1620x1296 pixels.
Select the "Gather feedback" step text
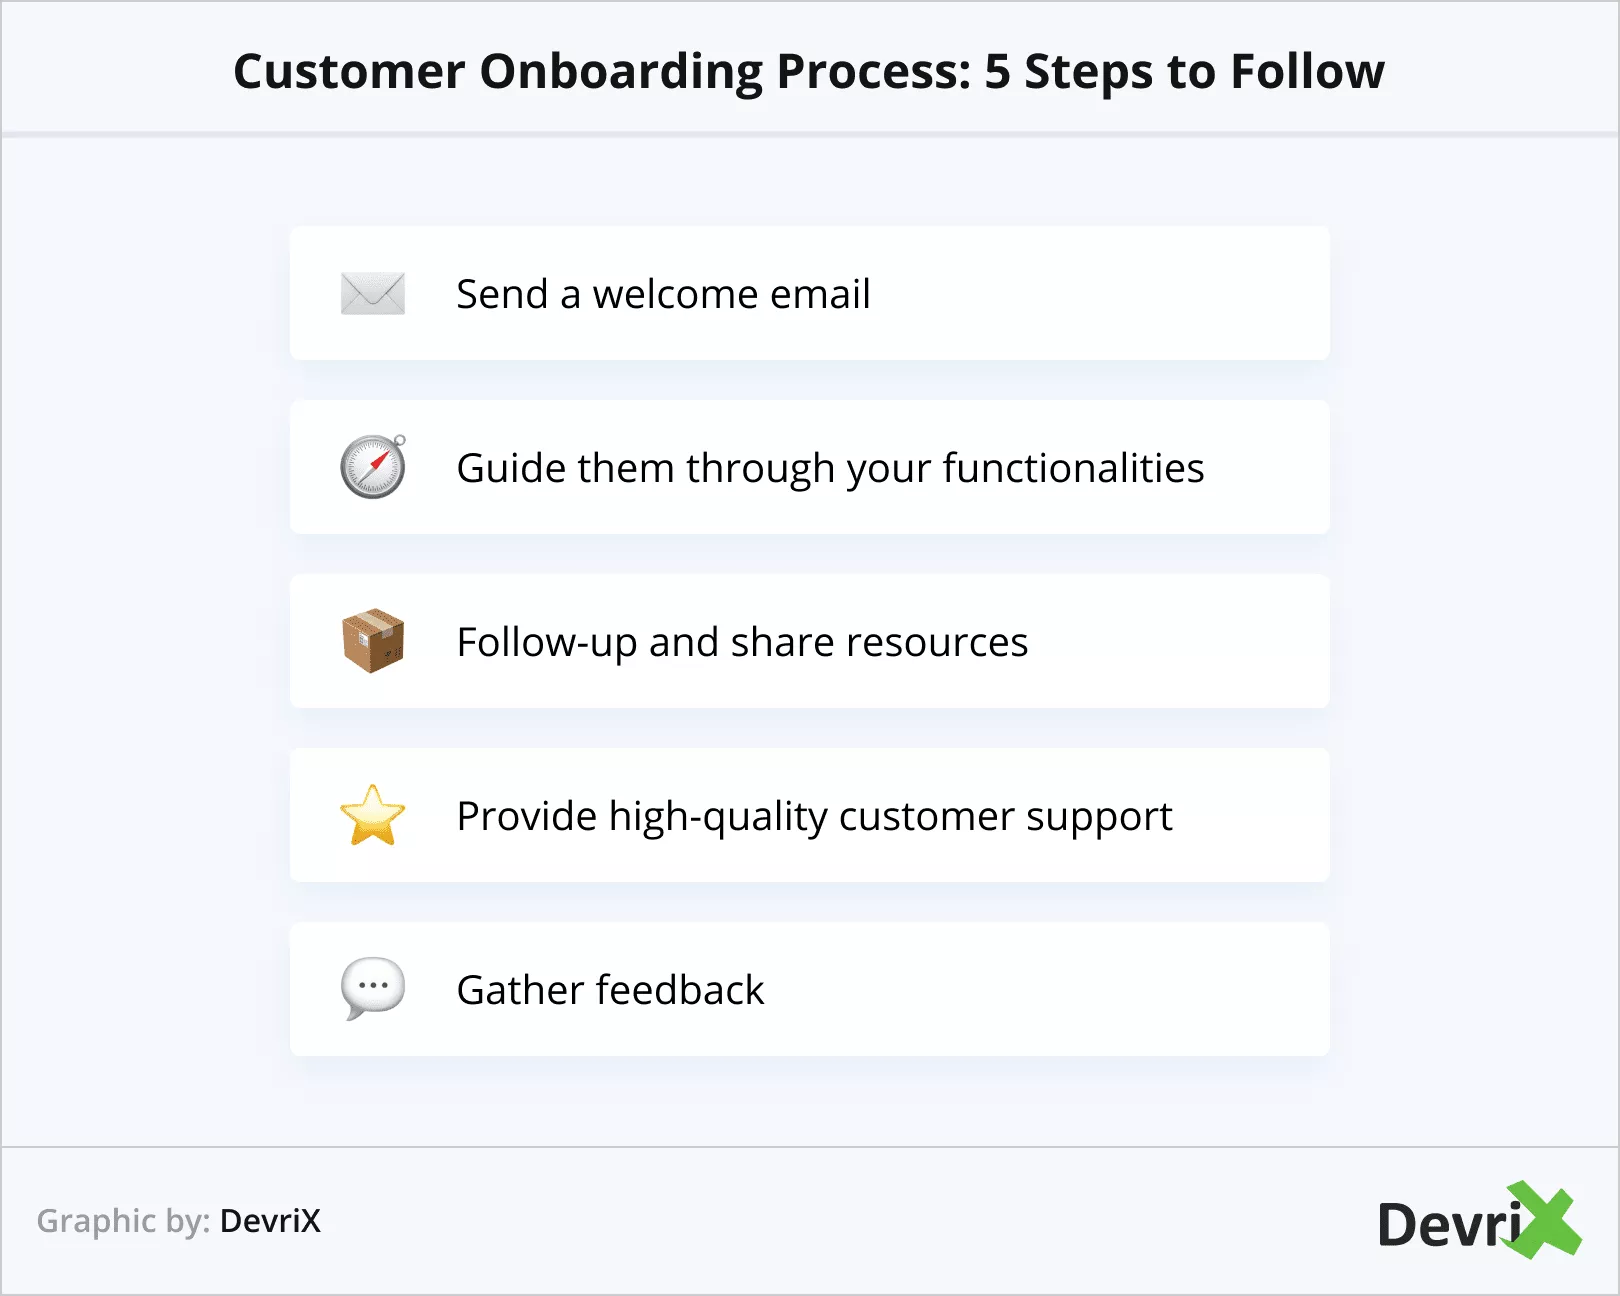tap(610, 990)
